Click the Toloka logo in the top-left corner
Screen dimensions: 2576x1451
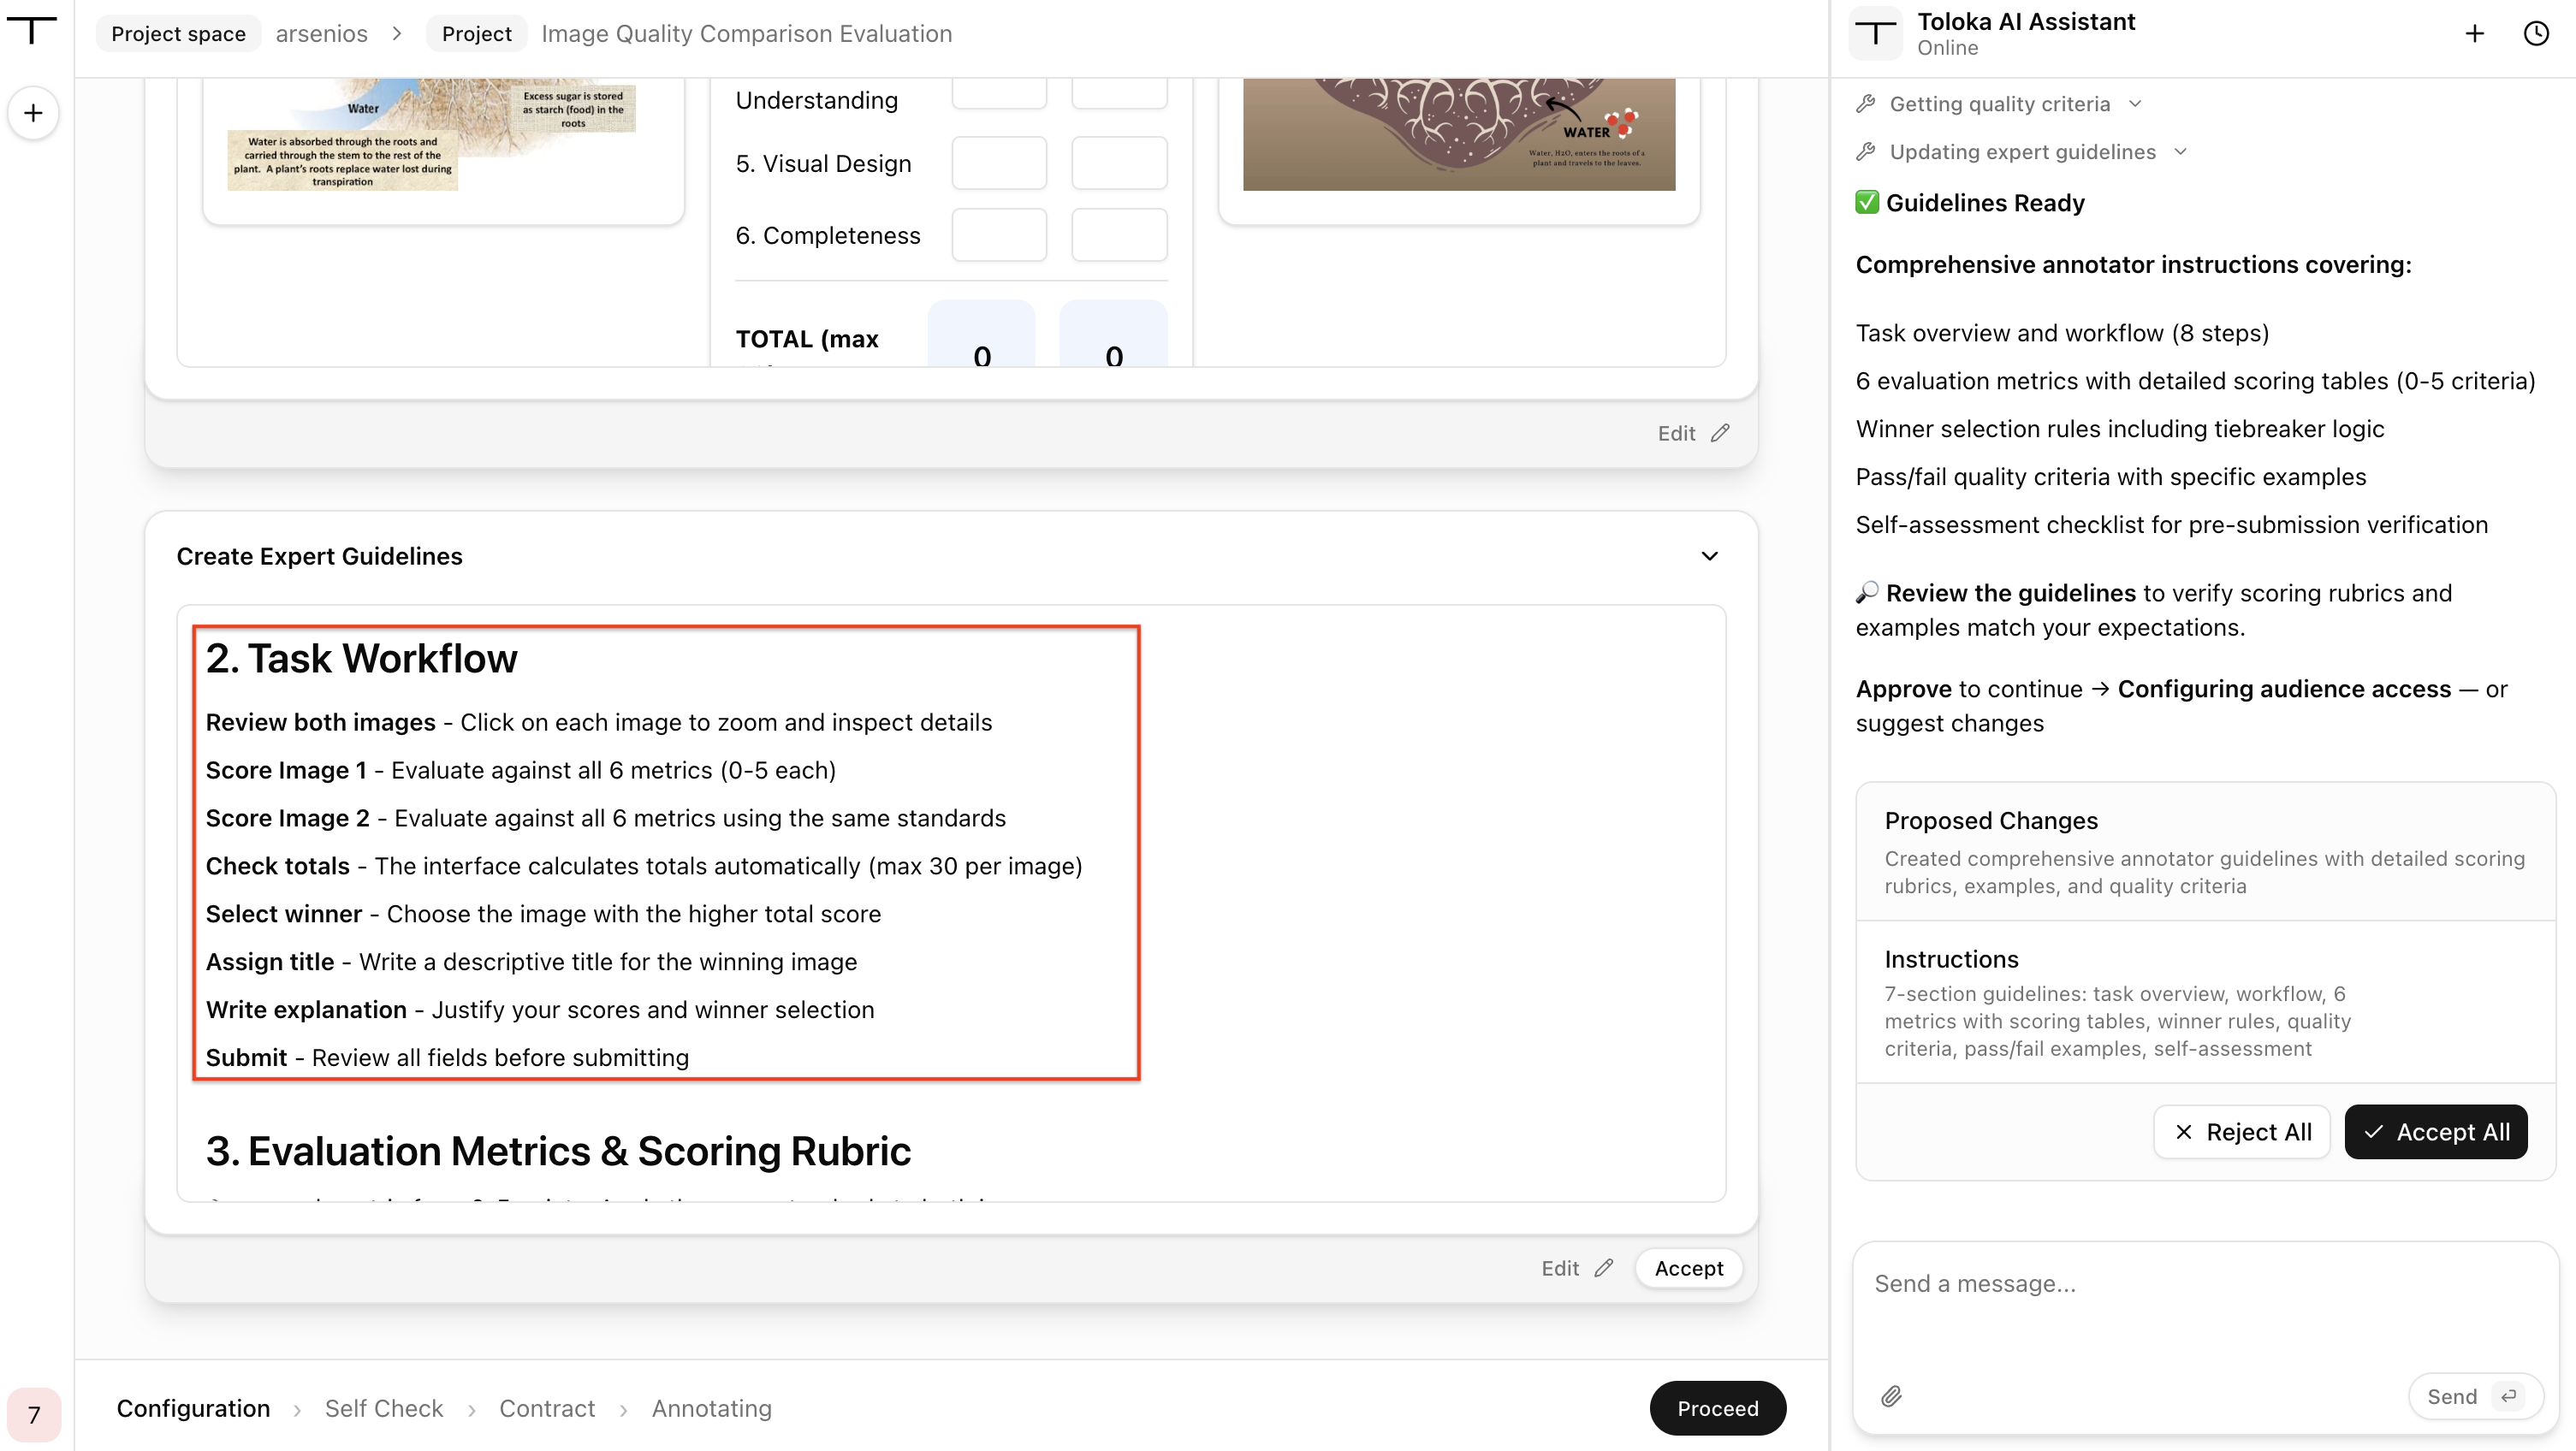pyautogui.click(x=32, y=31)
